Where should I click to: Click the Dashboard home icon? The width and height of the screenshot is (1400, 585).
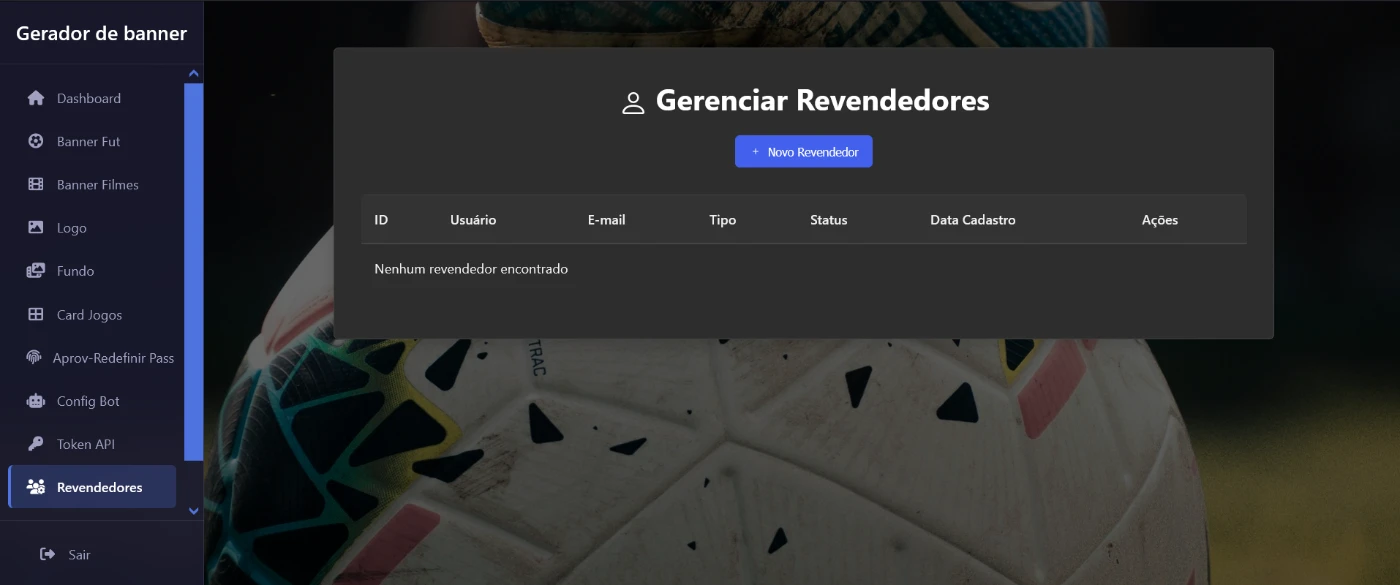pos(36,98)
